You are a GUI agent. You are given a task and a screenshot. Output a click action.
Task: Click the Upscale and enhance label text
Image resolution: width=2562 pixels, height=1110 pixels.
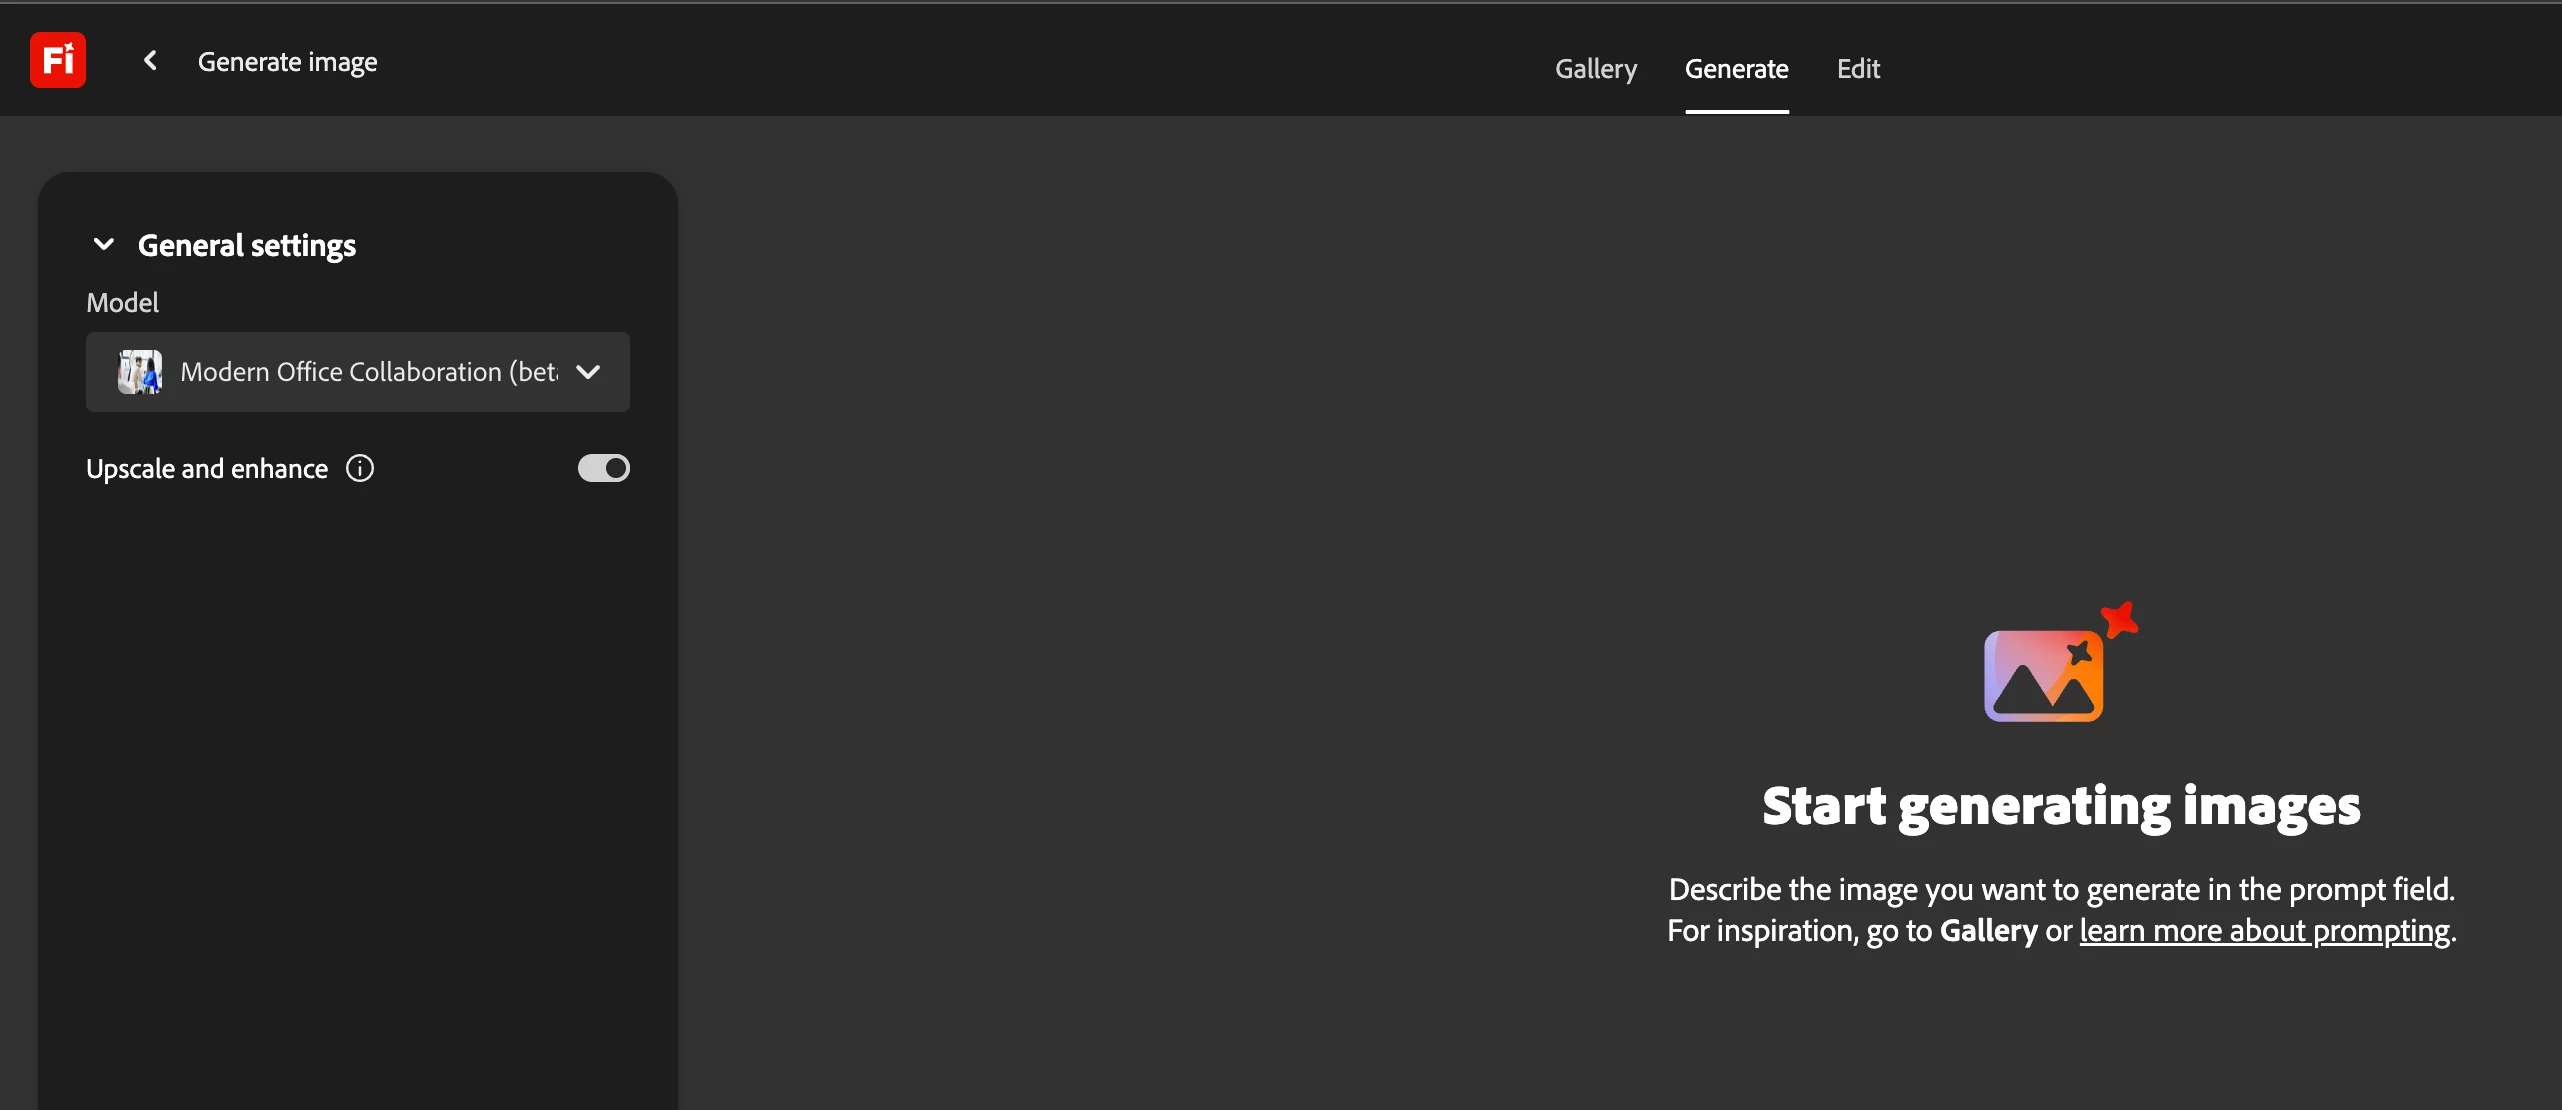pyautogui.click(x=207, y=469)
